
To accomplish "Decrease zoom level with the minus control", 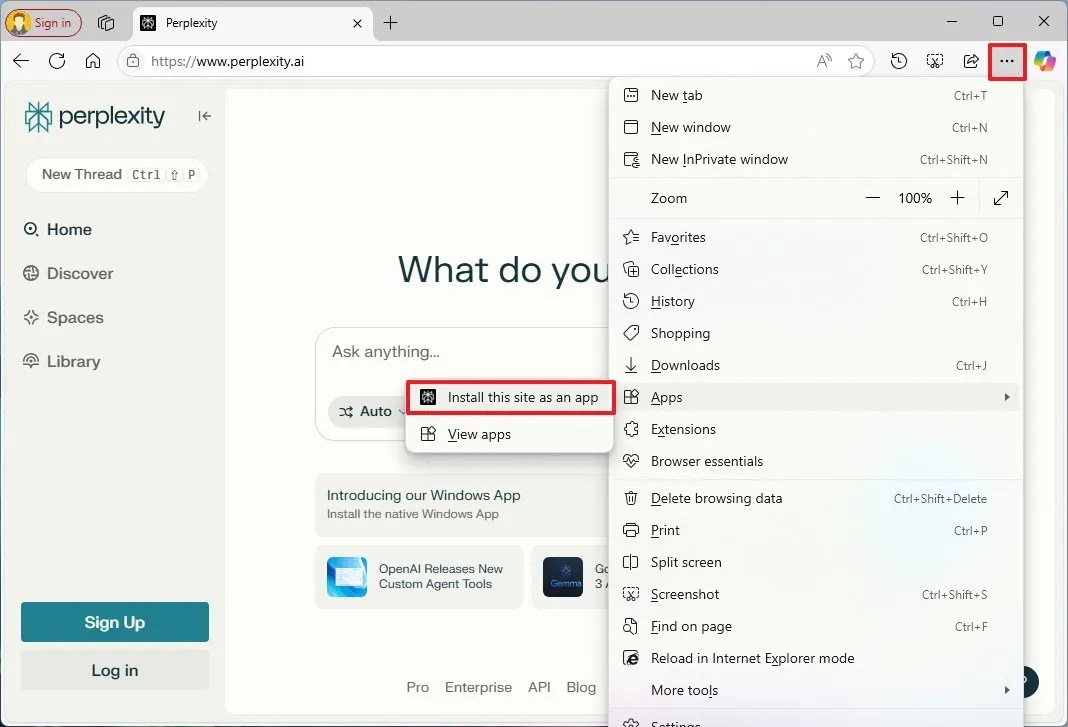I will [x=872, y=198].
